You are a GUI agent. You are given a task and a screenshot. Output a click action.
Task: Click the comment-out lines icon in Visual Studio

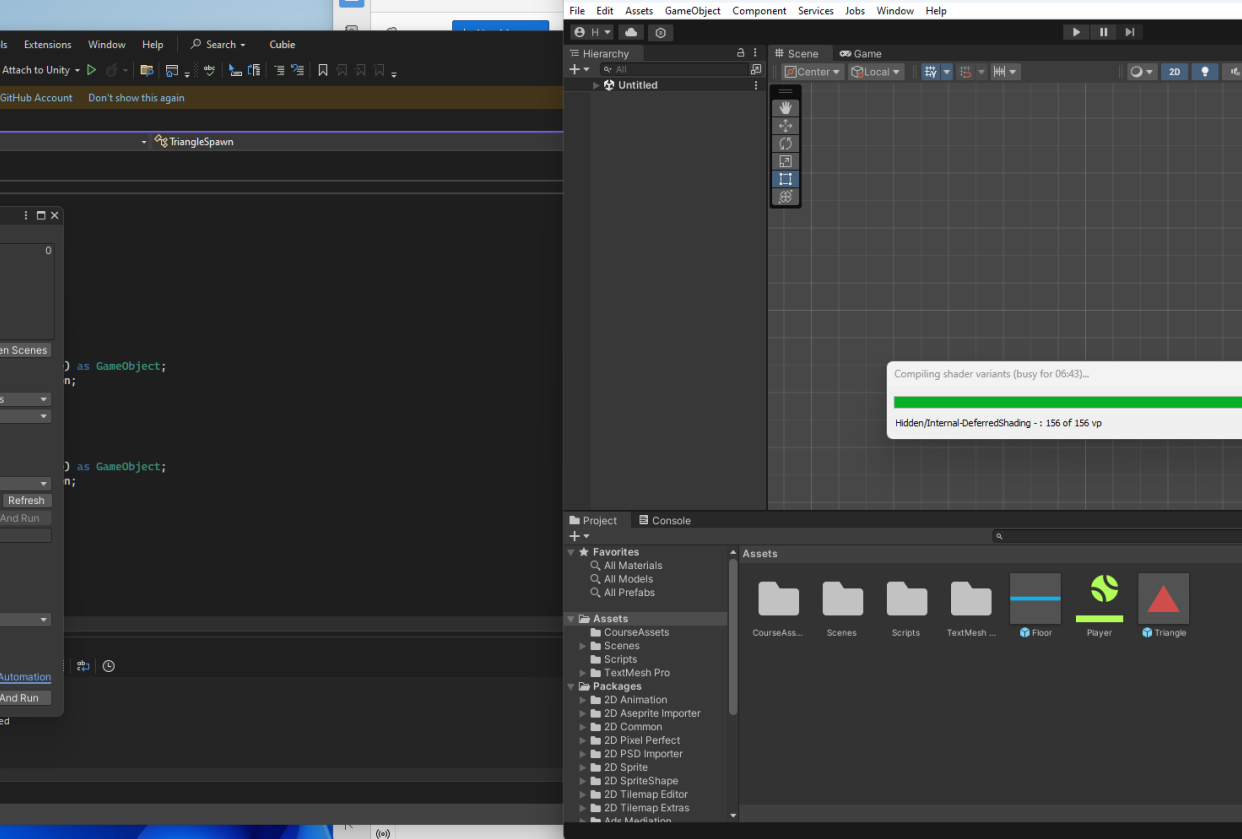(279, 70)
